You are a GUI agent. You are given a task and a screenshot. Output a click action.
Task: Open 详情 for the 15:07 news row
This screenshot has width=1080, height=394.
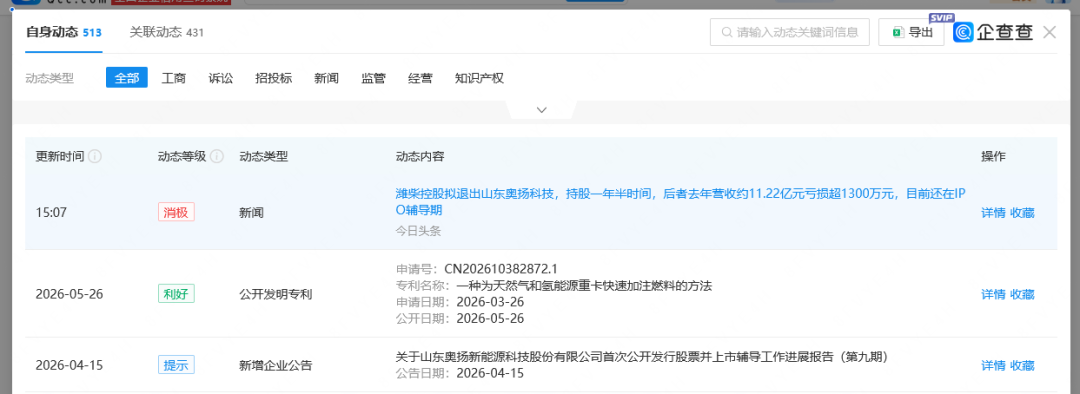coord(993,213)
